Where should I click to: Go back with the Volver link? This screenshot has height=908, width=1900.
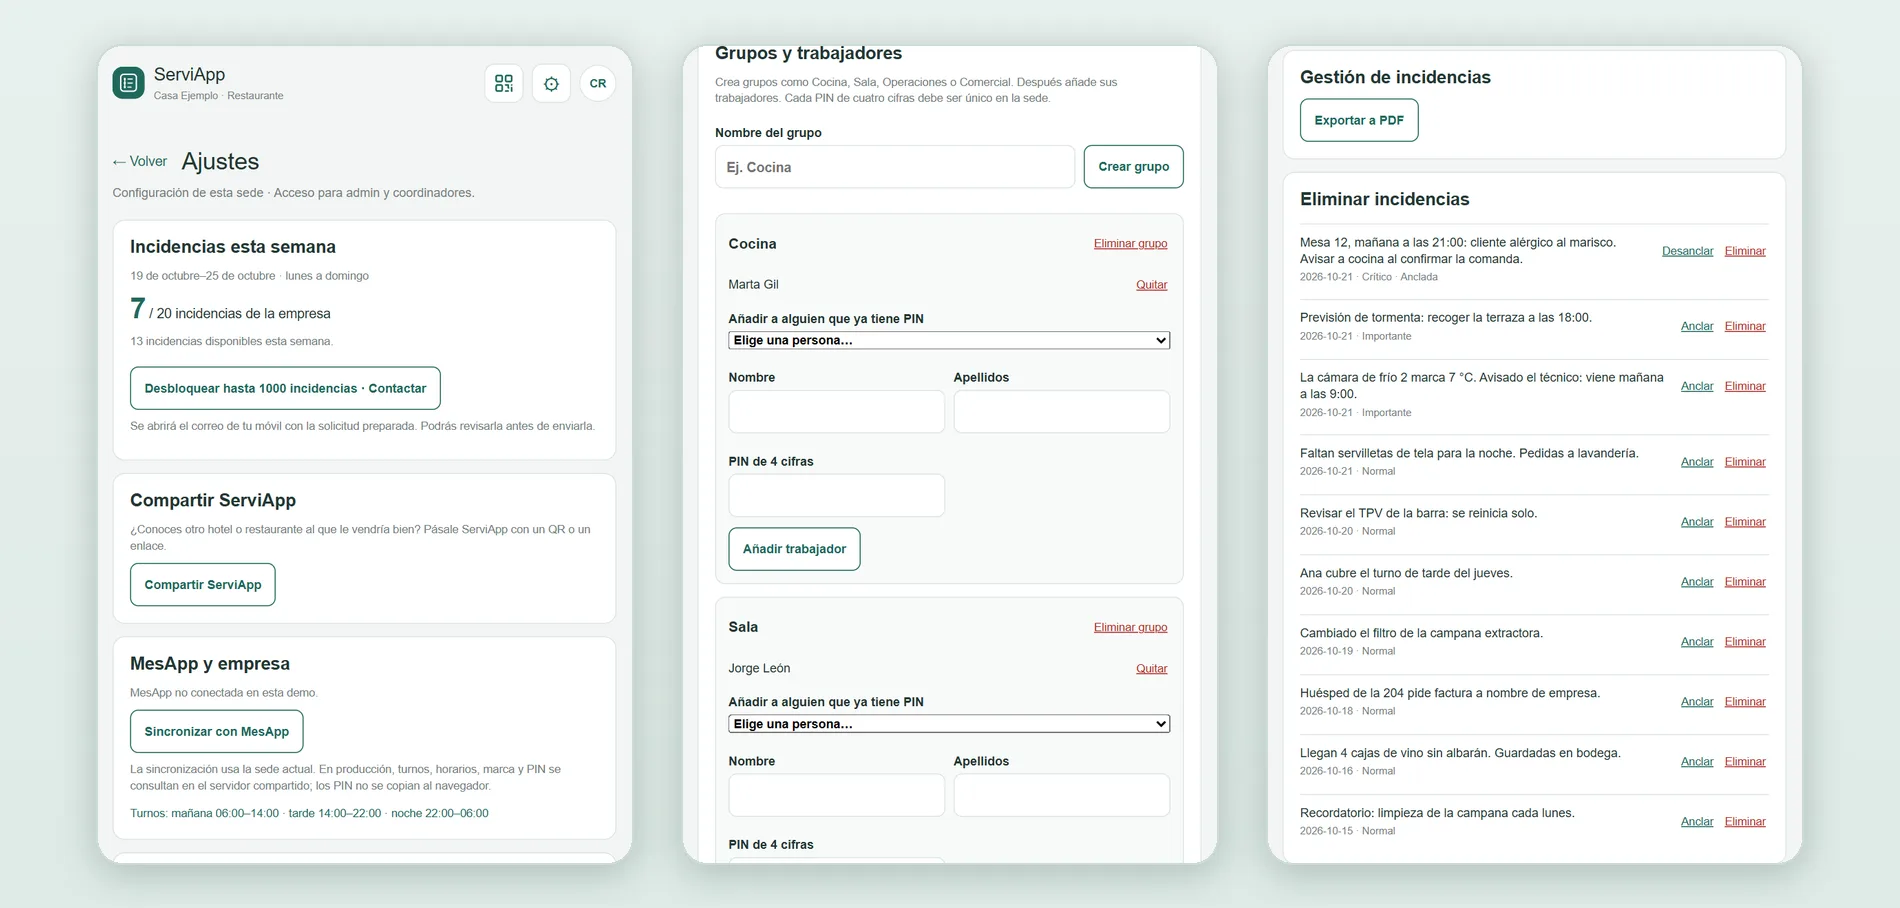140,161
